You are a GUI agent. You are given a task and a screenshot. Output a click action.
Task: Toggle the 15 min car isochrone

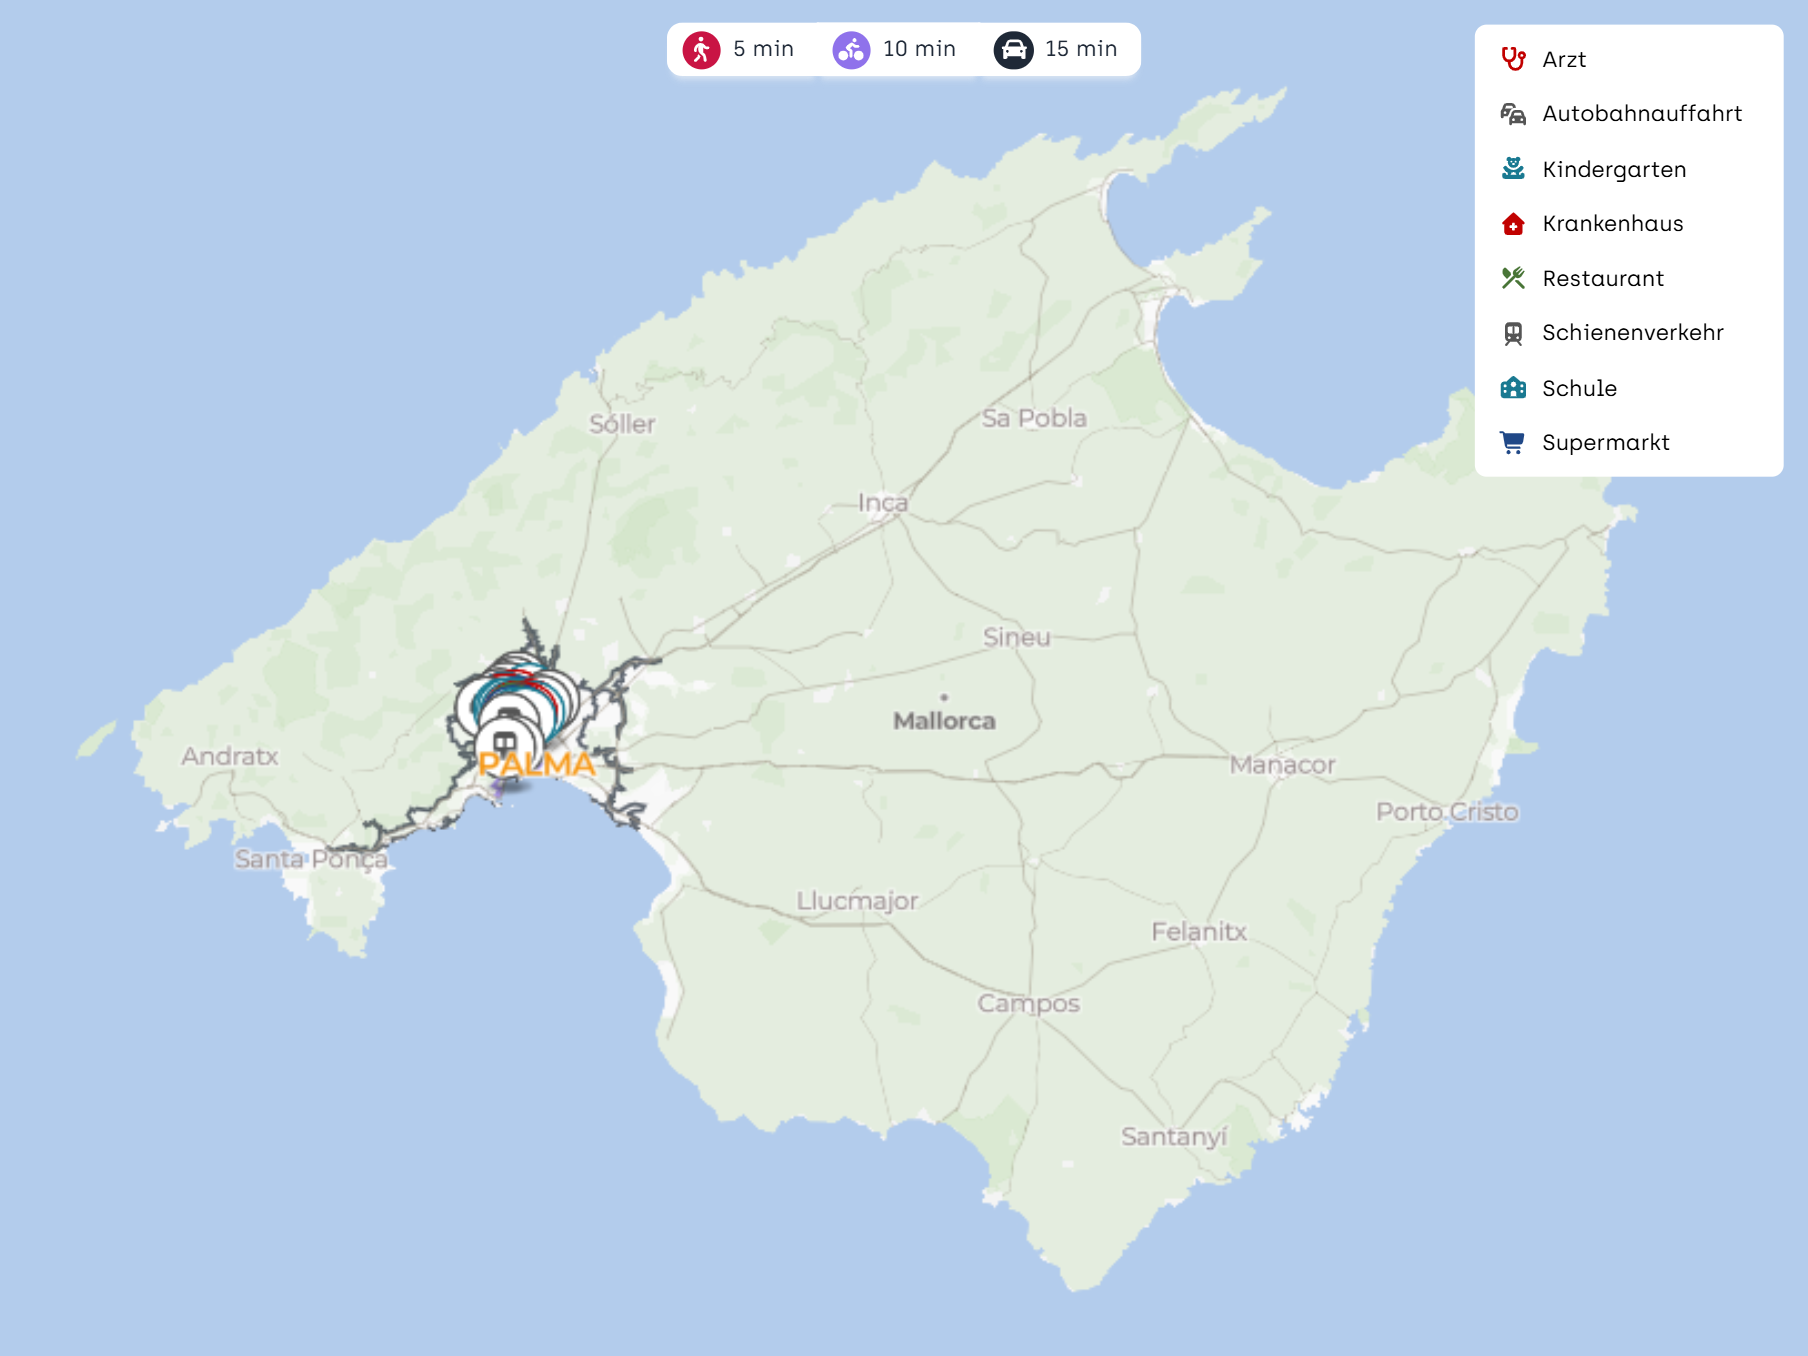pos(1056,49)
